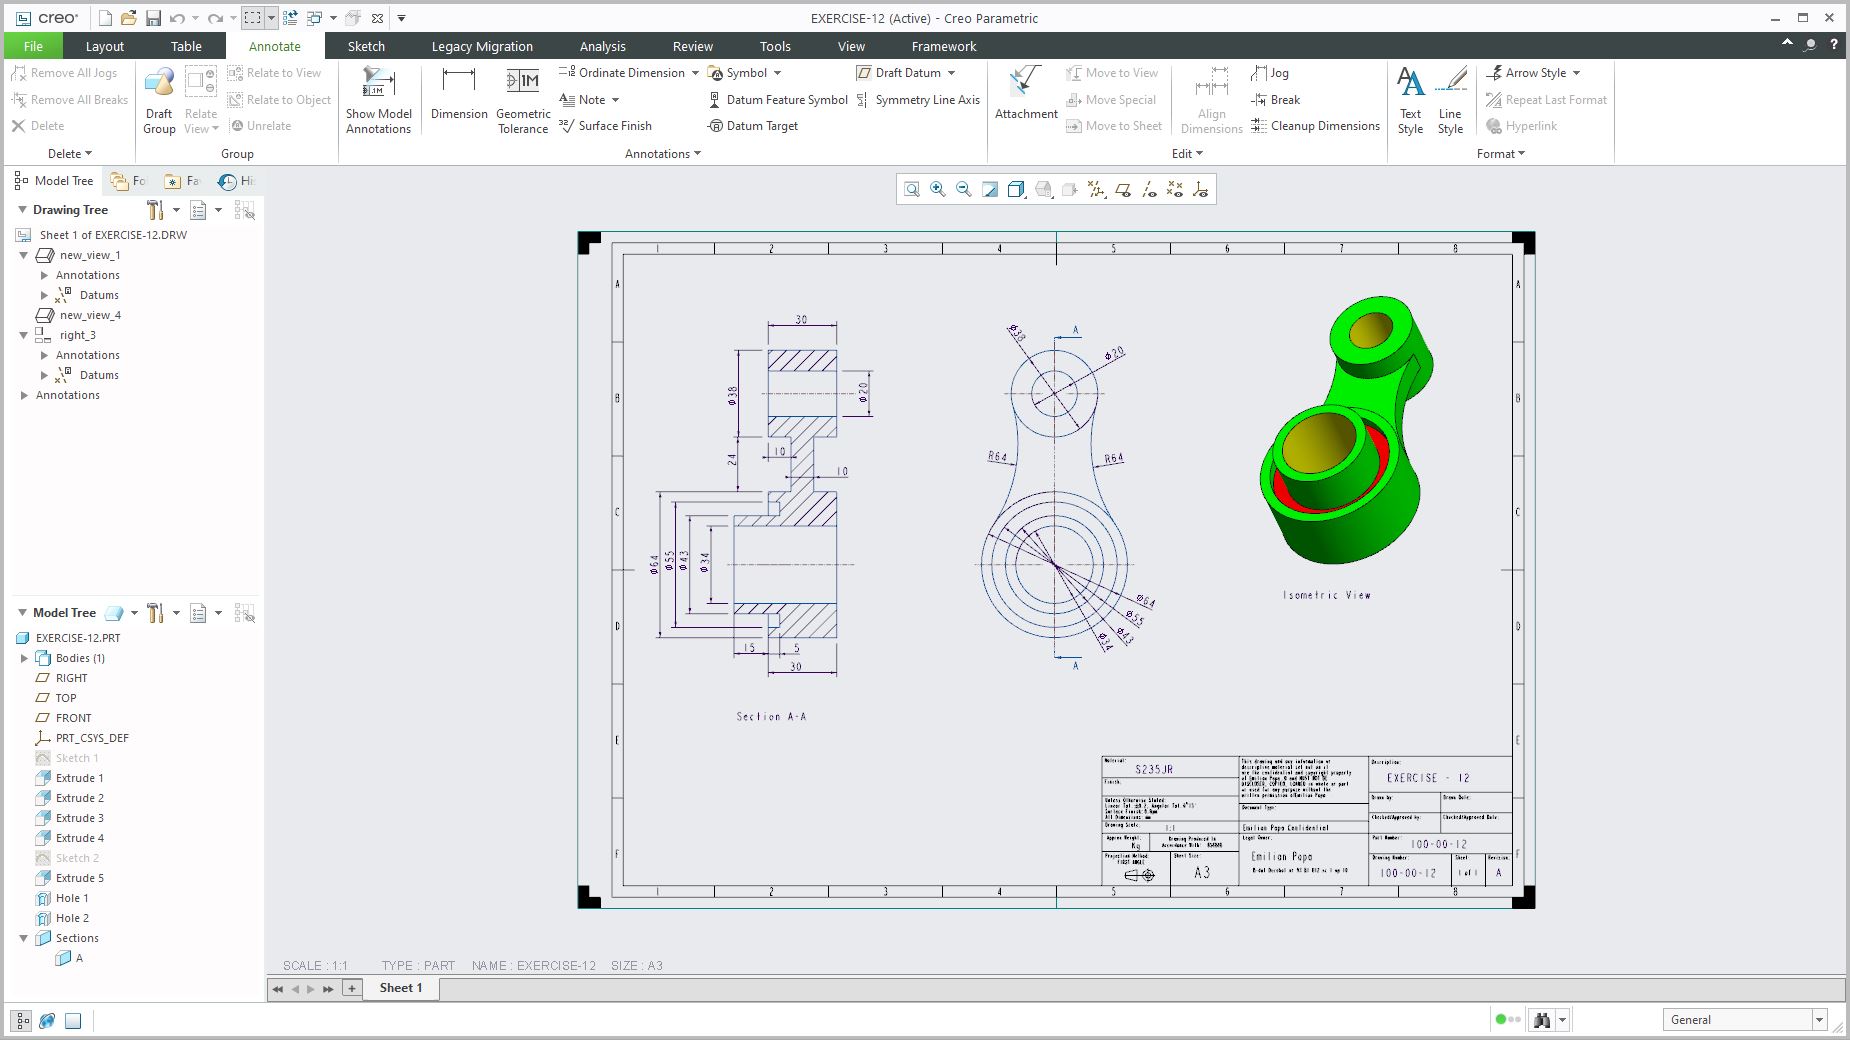Close window using the X icon in quick access
The width and height of the screenshot is (1850, 1040).
(377, 18)
